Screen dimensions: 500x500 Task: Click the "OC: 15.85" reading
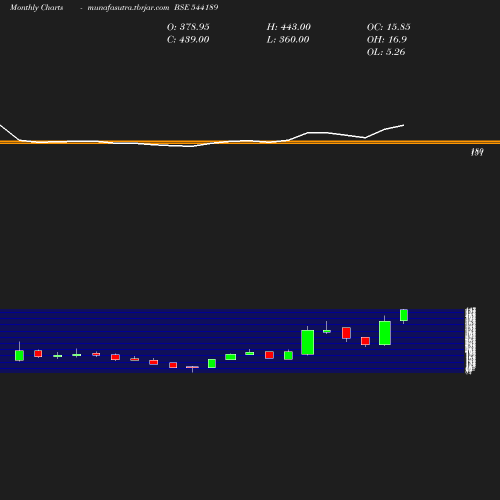pyautogui.click(x=389, y=27)
